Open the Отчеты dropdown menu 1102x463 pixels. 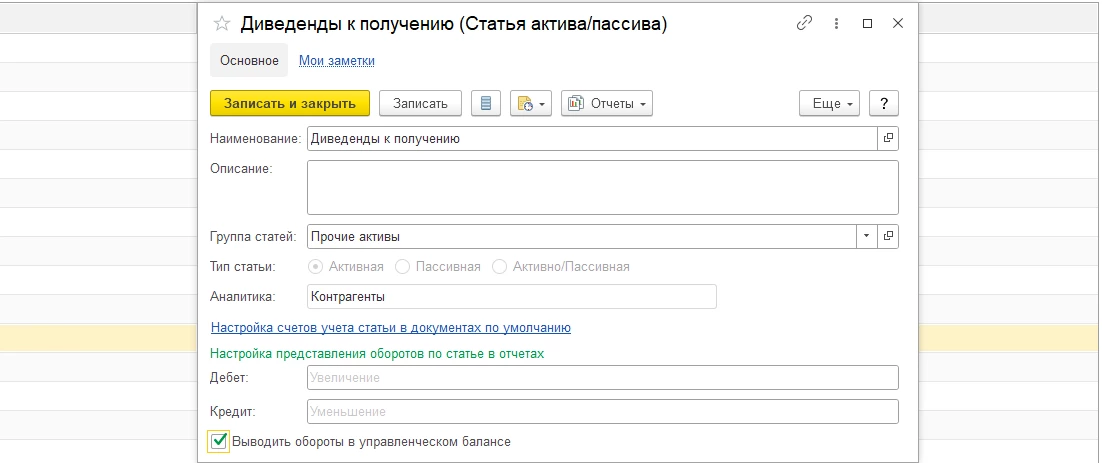[x=607, y=103]
